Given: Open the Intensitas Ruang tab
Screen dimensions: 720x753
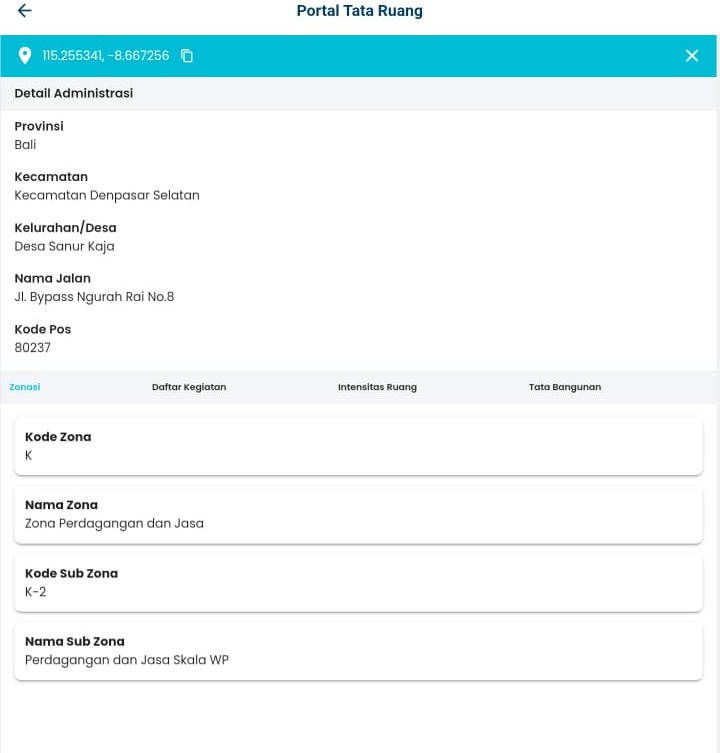Looking at the screenshot, I should point(377,387).
